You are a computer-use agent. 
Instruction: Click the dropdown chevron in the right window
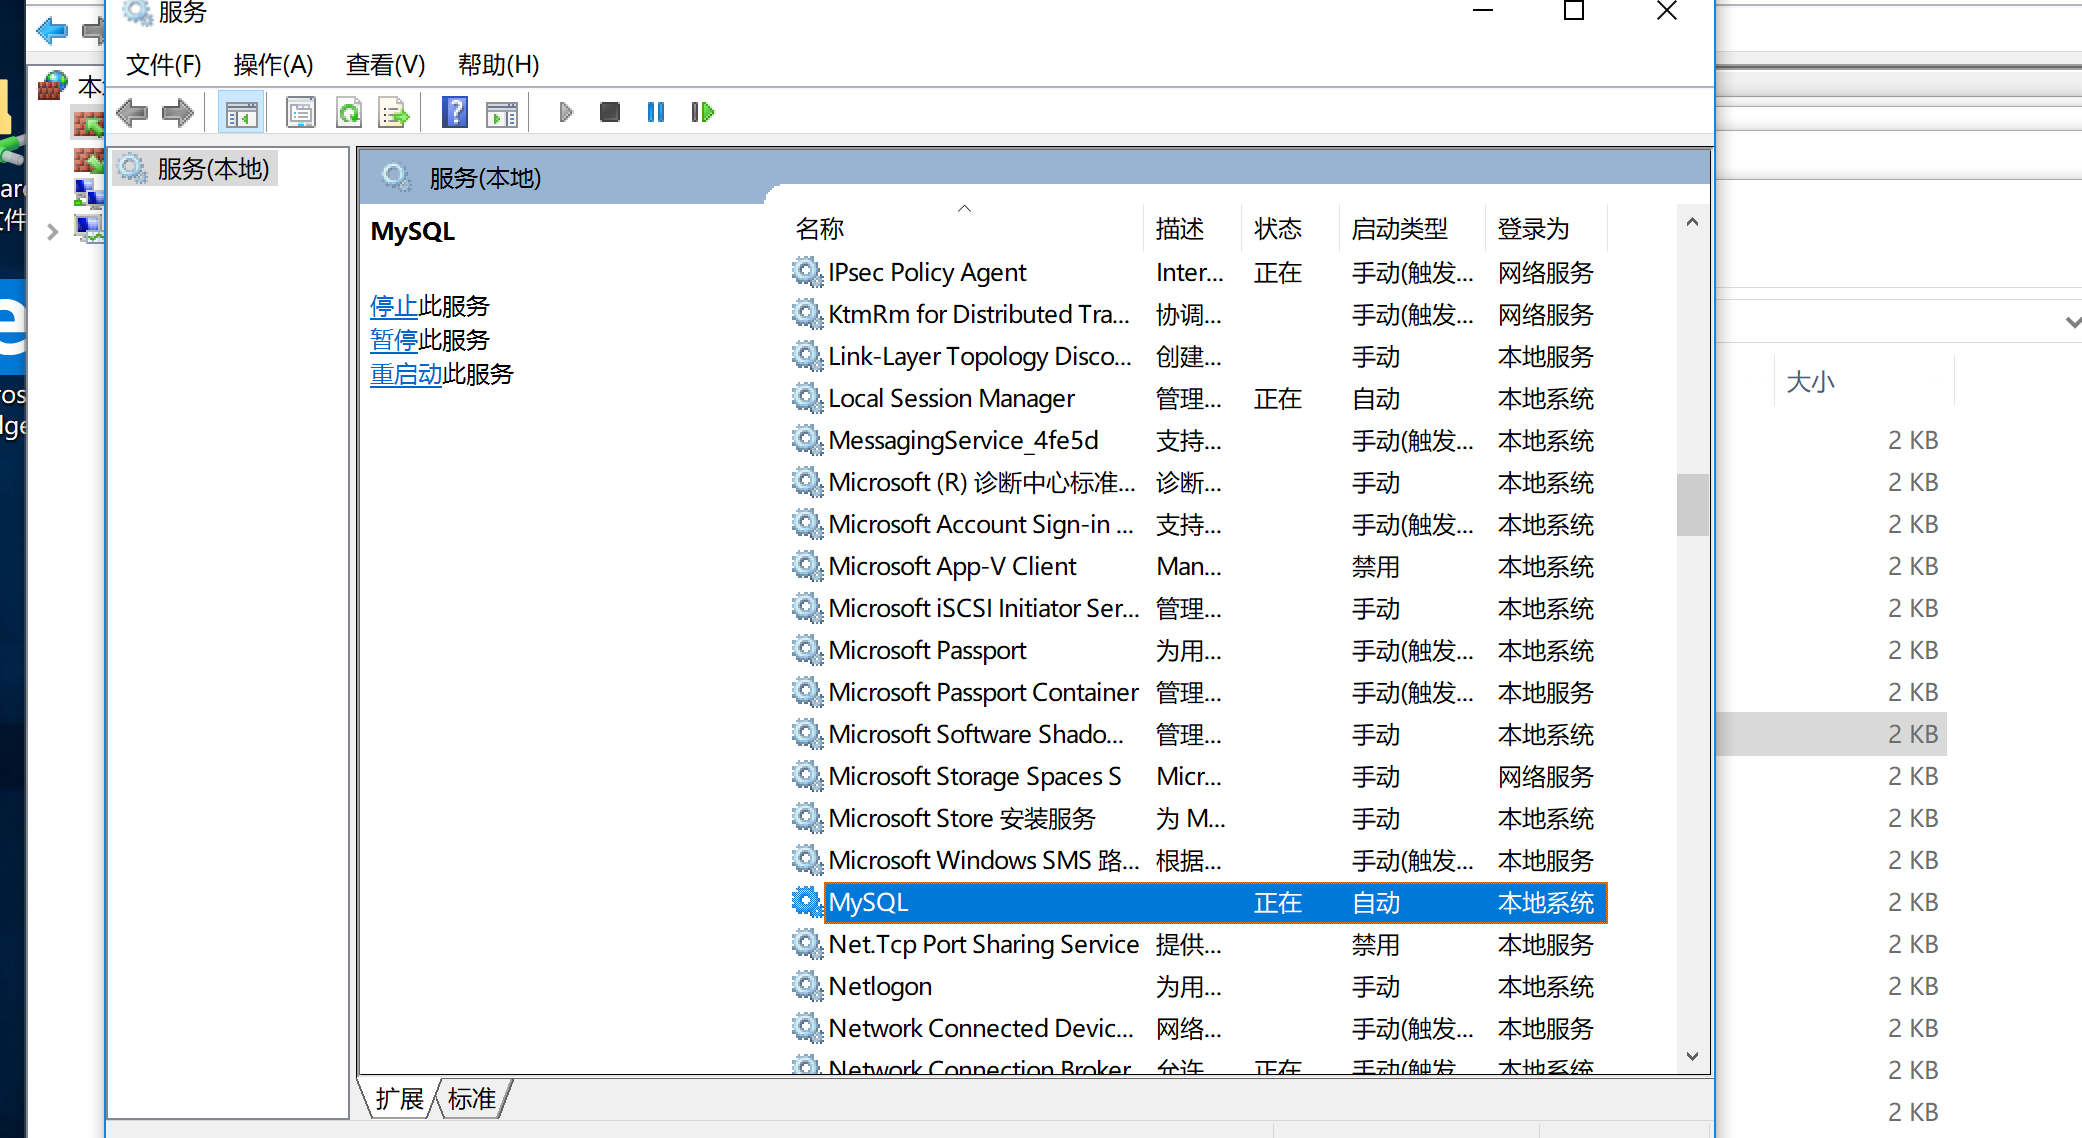click(x=2072, y=322)
